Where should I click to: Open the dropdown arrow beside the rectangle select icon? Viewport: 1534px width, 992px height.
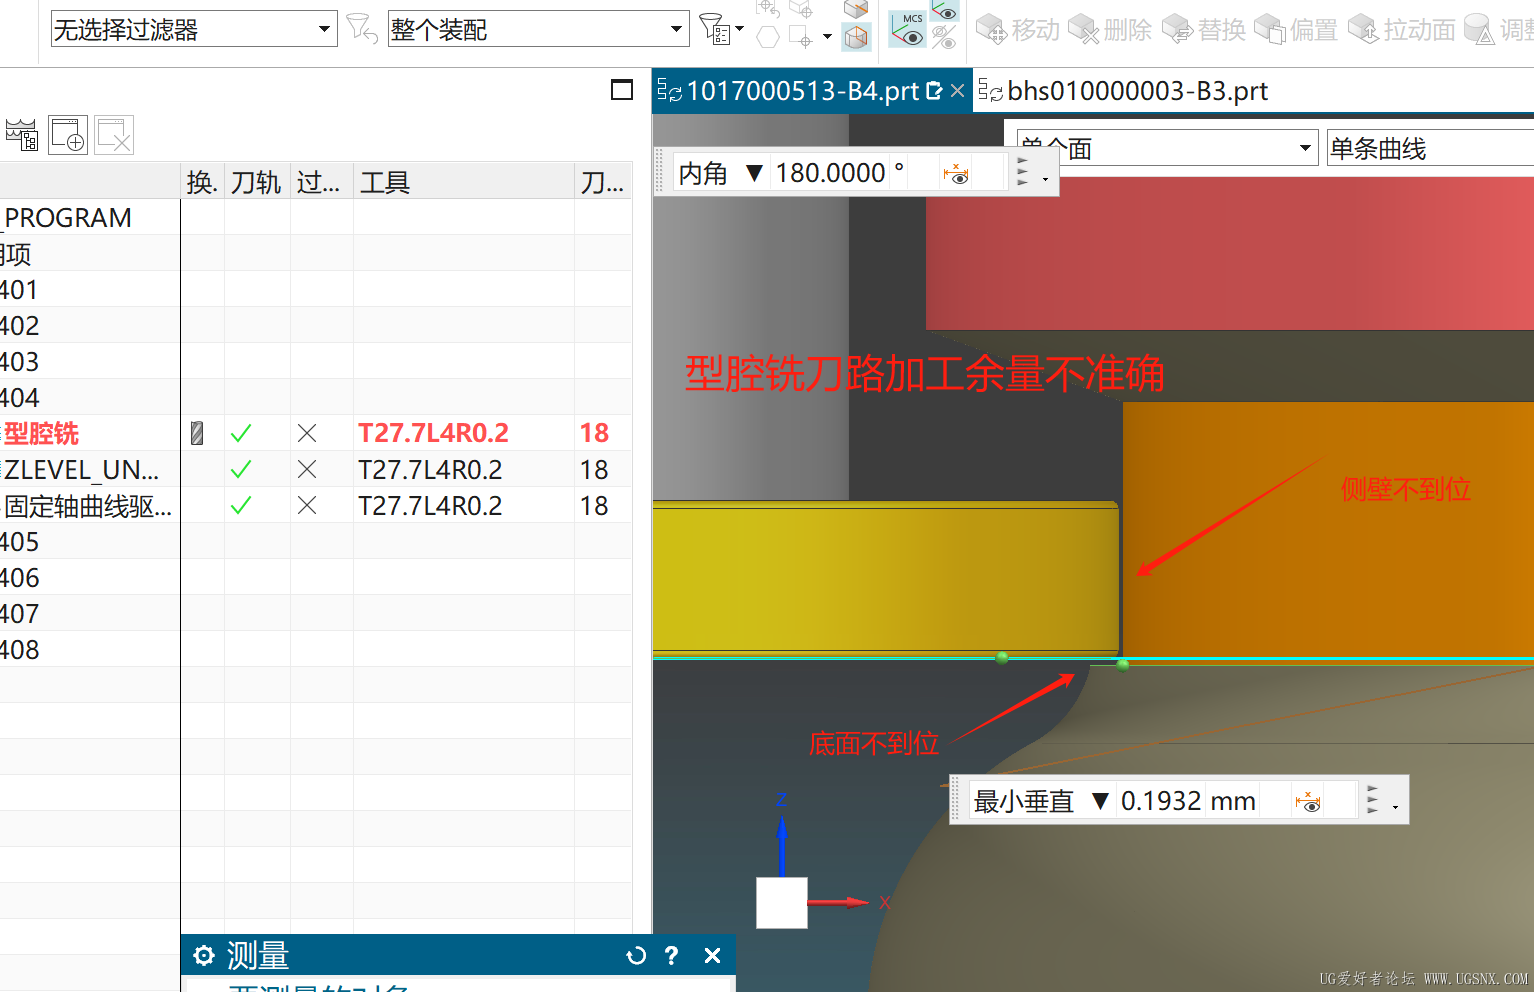[827, 37]
